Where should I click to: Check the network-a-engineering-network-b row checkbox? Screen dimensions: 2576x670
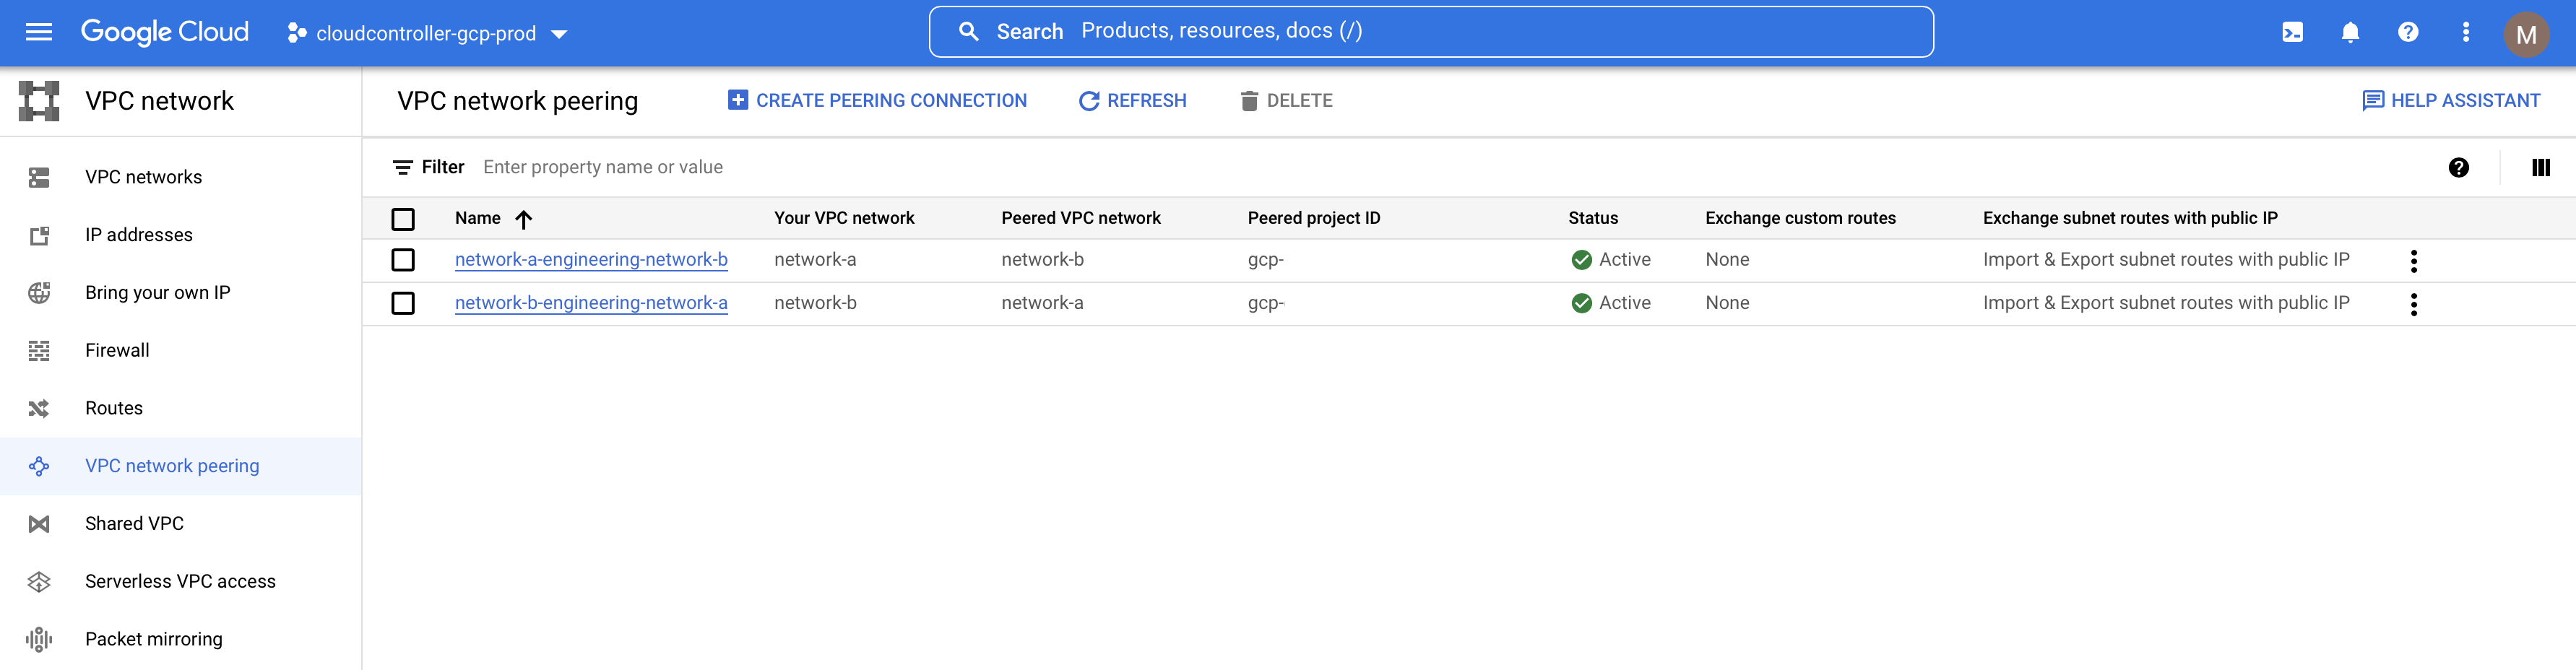(403, 260)
